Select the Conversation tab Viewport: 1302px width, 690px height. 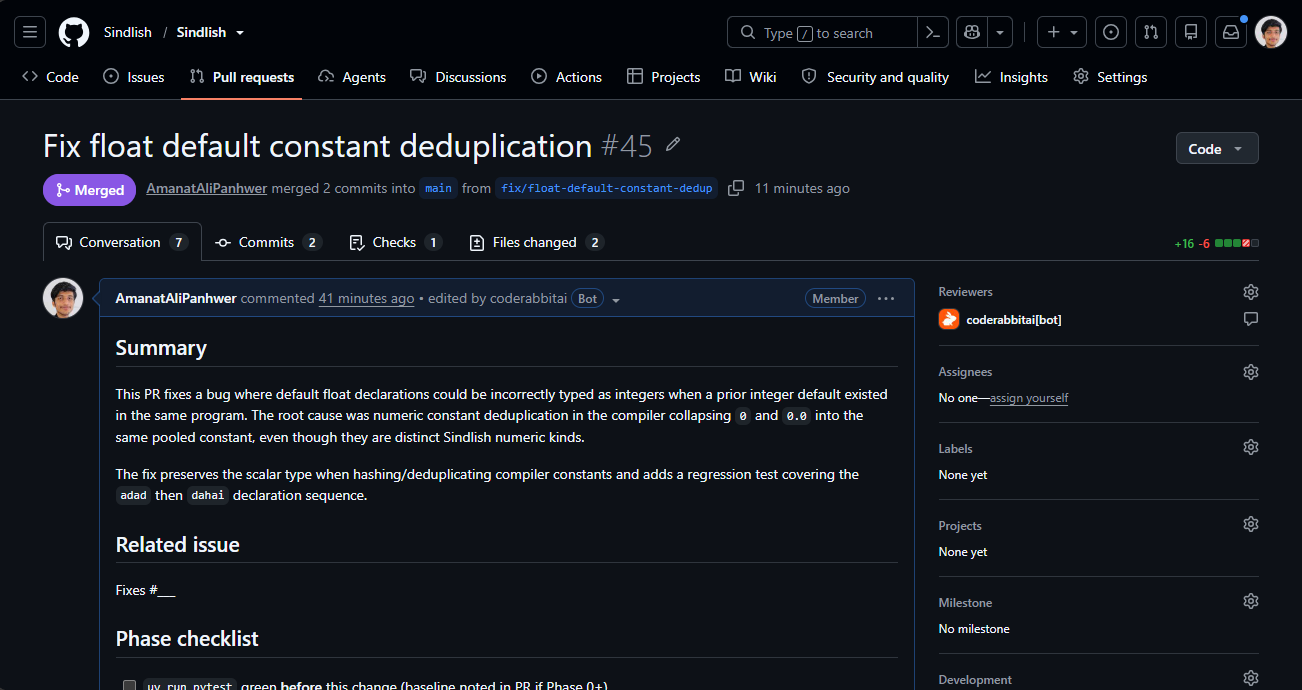[x=122, y=242]
